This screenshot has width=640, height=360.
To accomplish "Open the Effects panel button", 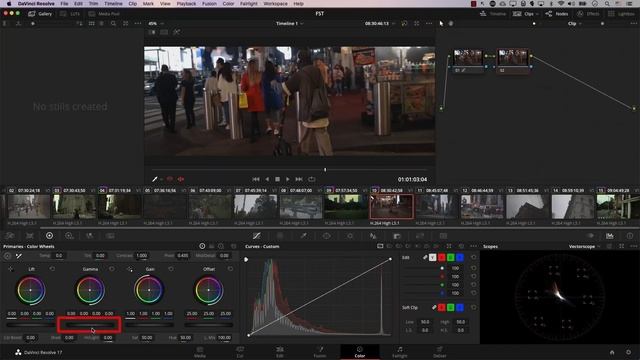I will coord(588,14).
